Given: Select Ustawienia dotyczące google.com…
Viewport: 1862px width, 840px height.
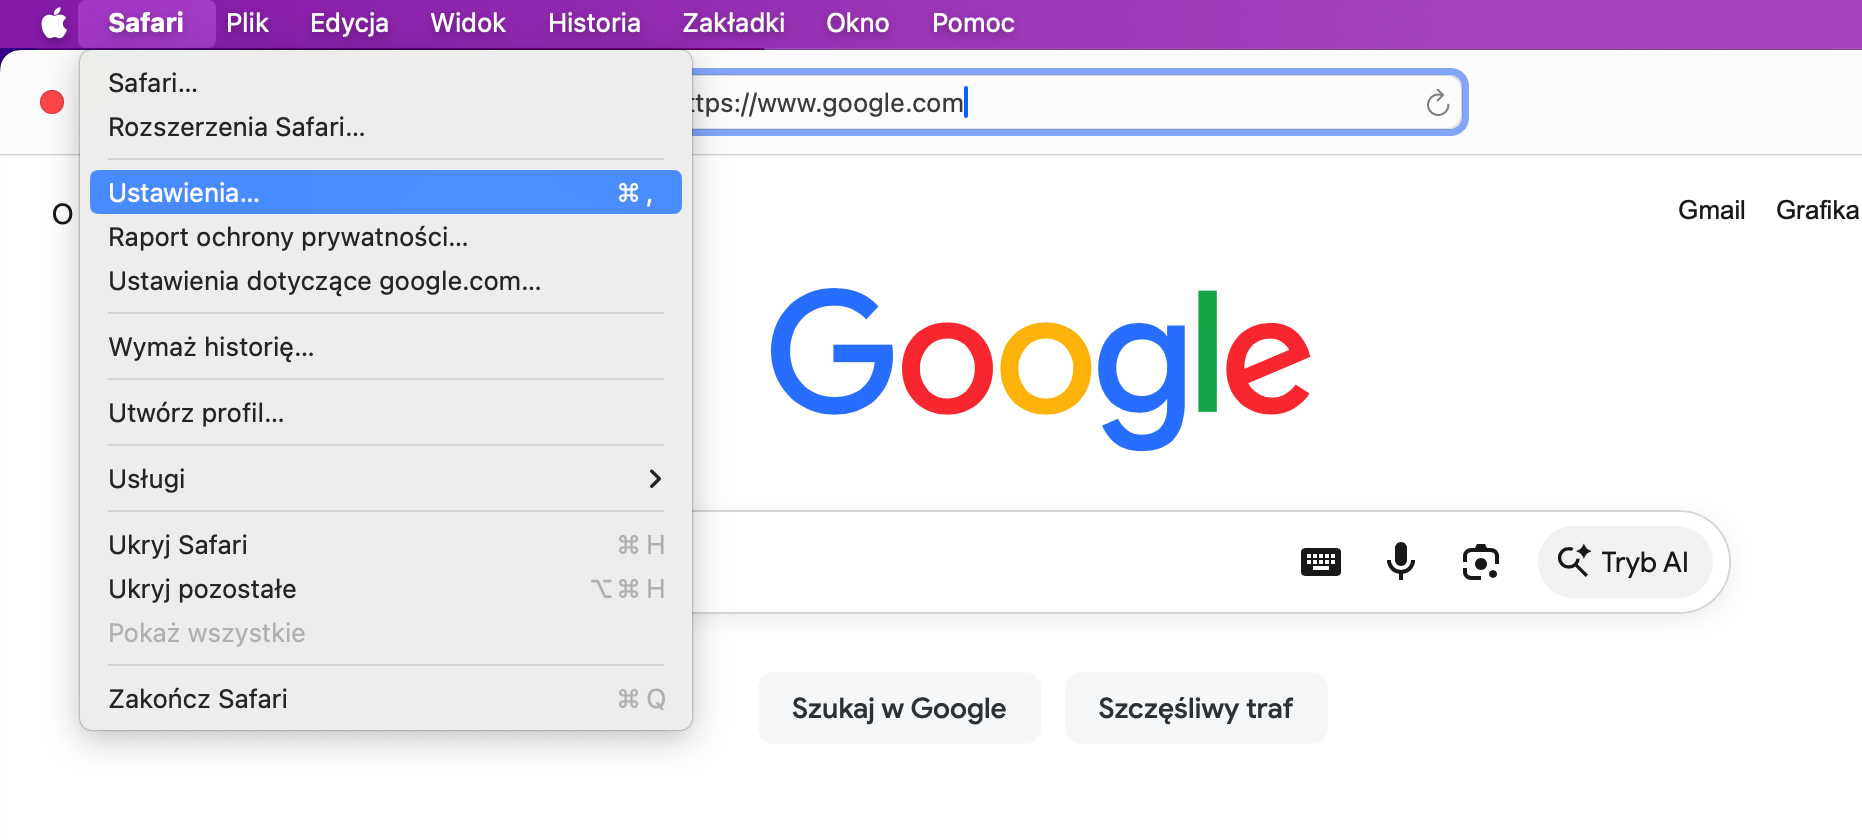Looking at the screenshot, I should [x=386, y=281].
